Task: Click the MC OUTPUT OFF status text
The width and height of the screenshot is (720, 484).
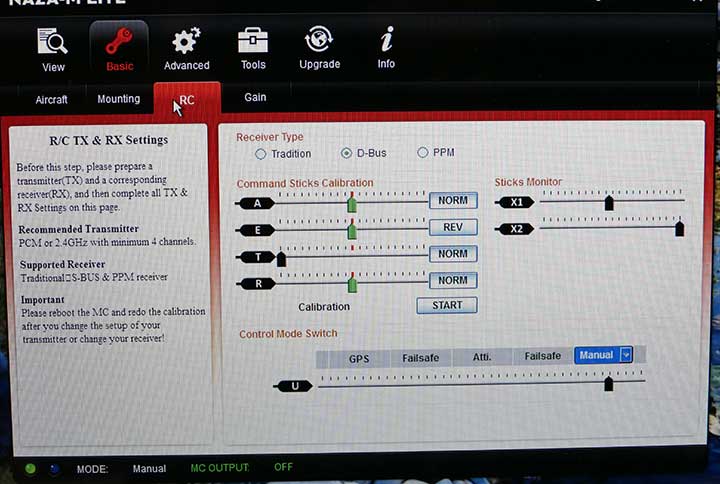Action: pyautogui.click(x=242, y=467)
